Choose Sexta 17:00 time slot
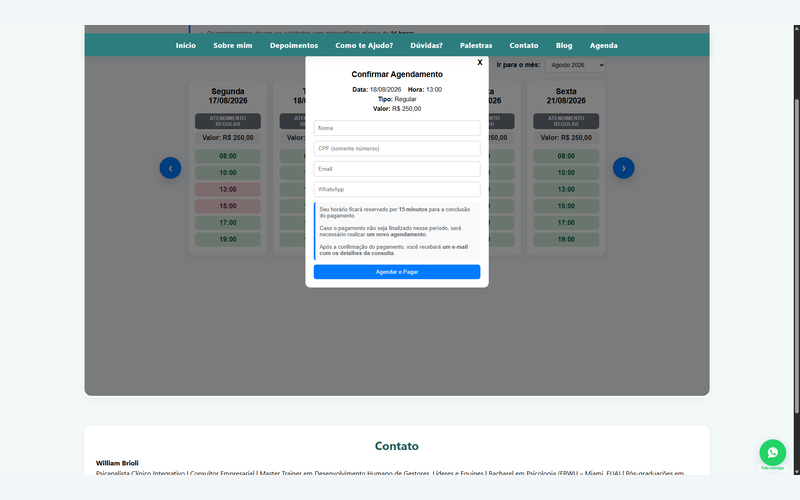The width and height of the screenshot is (800, 500). click(566, 222)
